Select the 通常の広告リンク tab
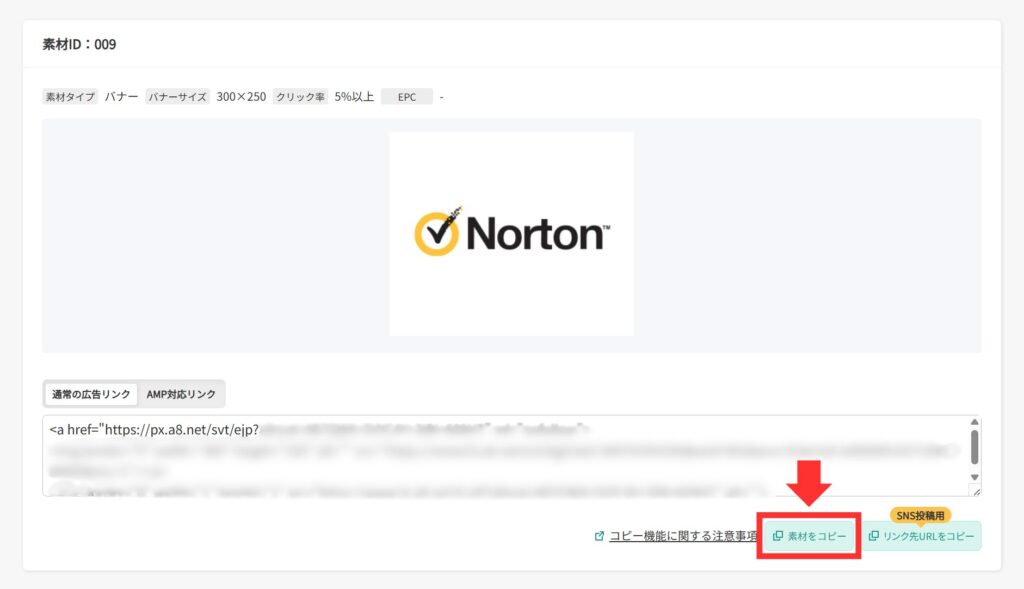Image resolution: width=1024 pixels, height=589 pixels. (x=91, y=394)
